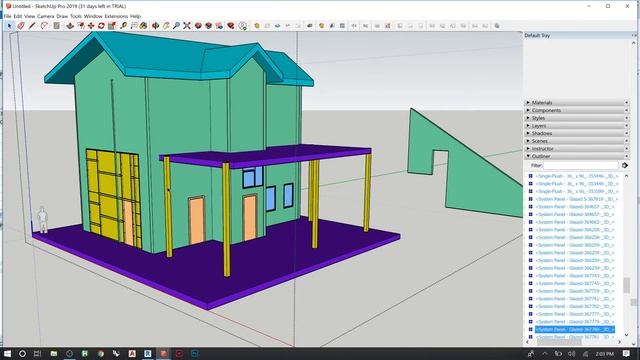The width and height of the screenshot is (640, 360).
Task: Select the Orbit tool
Action: [156, 26]
